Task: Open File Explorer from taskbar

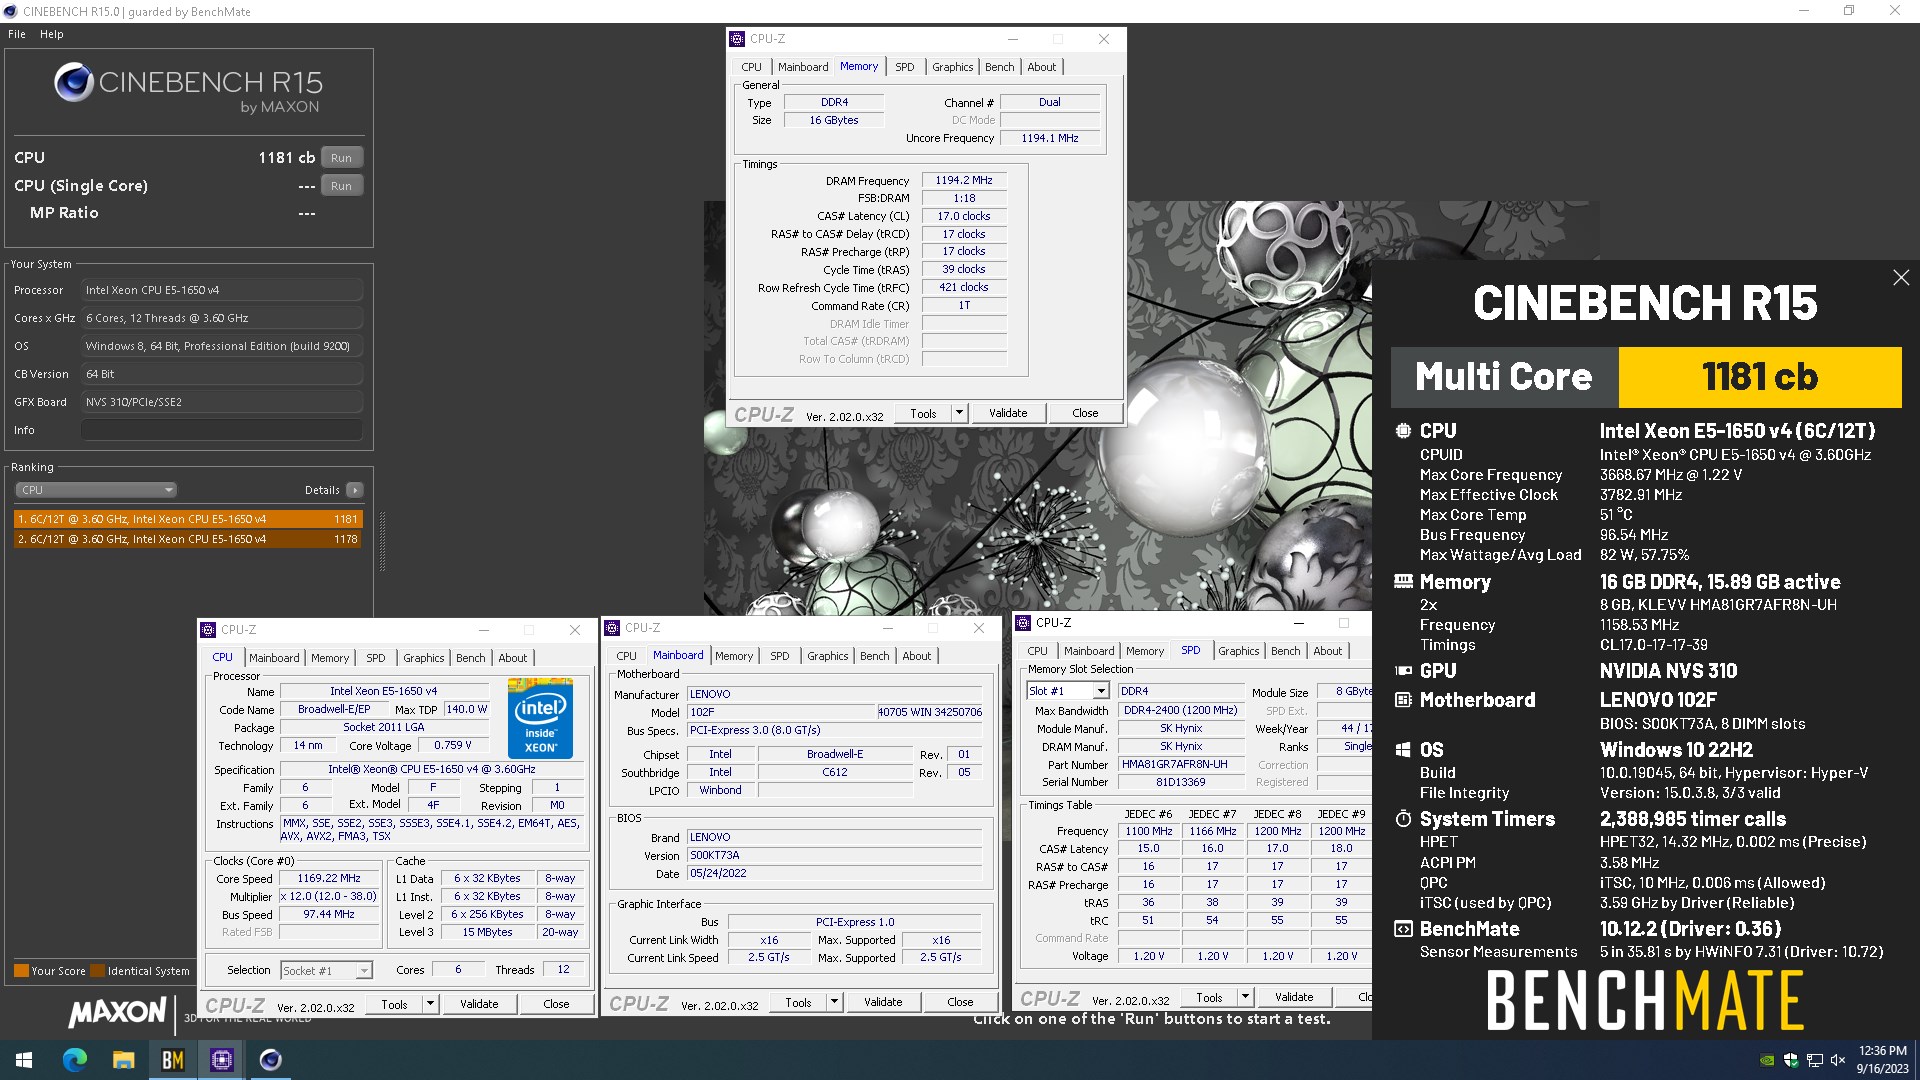Action: click(x=123, y=1060)
